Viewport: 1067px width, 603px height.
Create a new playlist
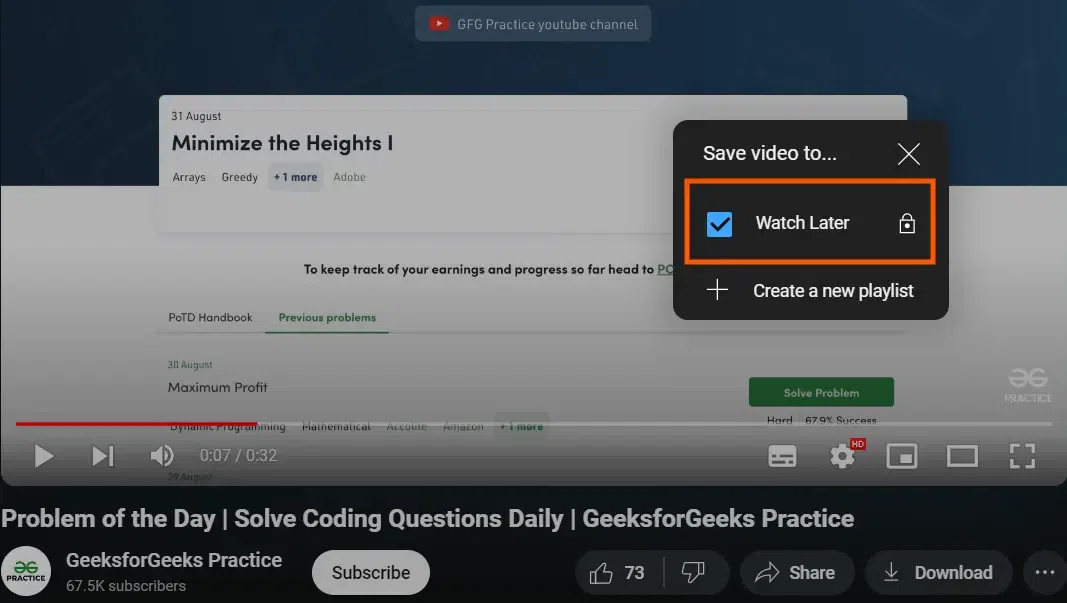[x=833, y=290]
